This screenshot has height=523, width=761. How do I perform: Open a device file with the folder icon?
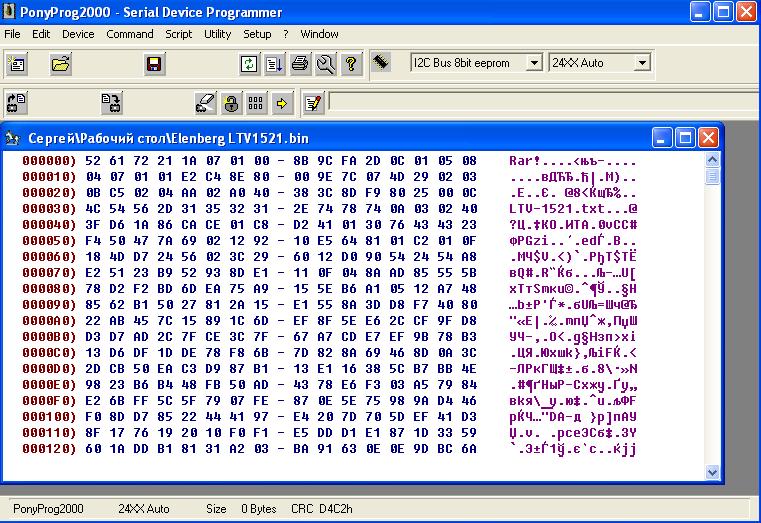tap(61, 64)
